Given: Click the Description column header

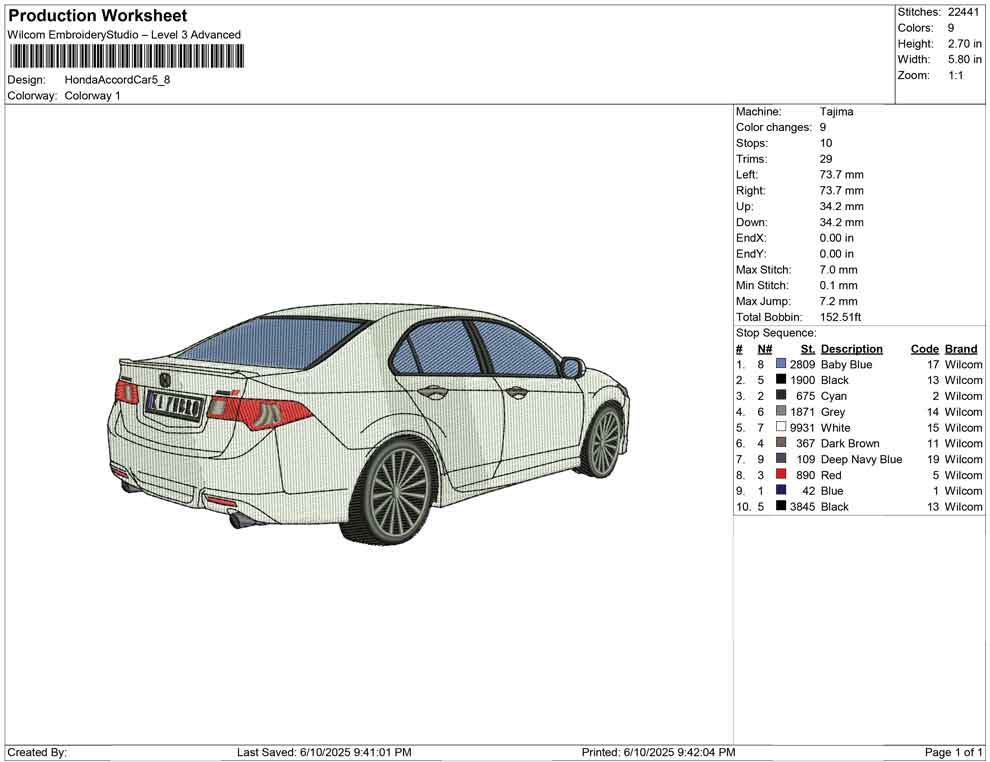Looking at the screenshot, I should point(851,349).
